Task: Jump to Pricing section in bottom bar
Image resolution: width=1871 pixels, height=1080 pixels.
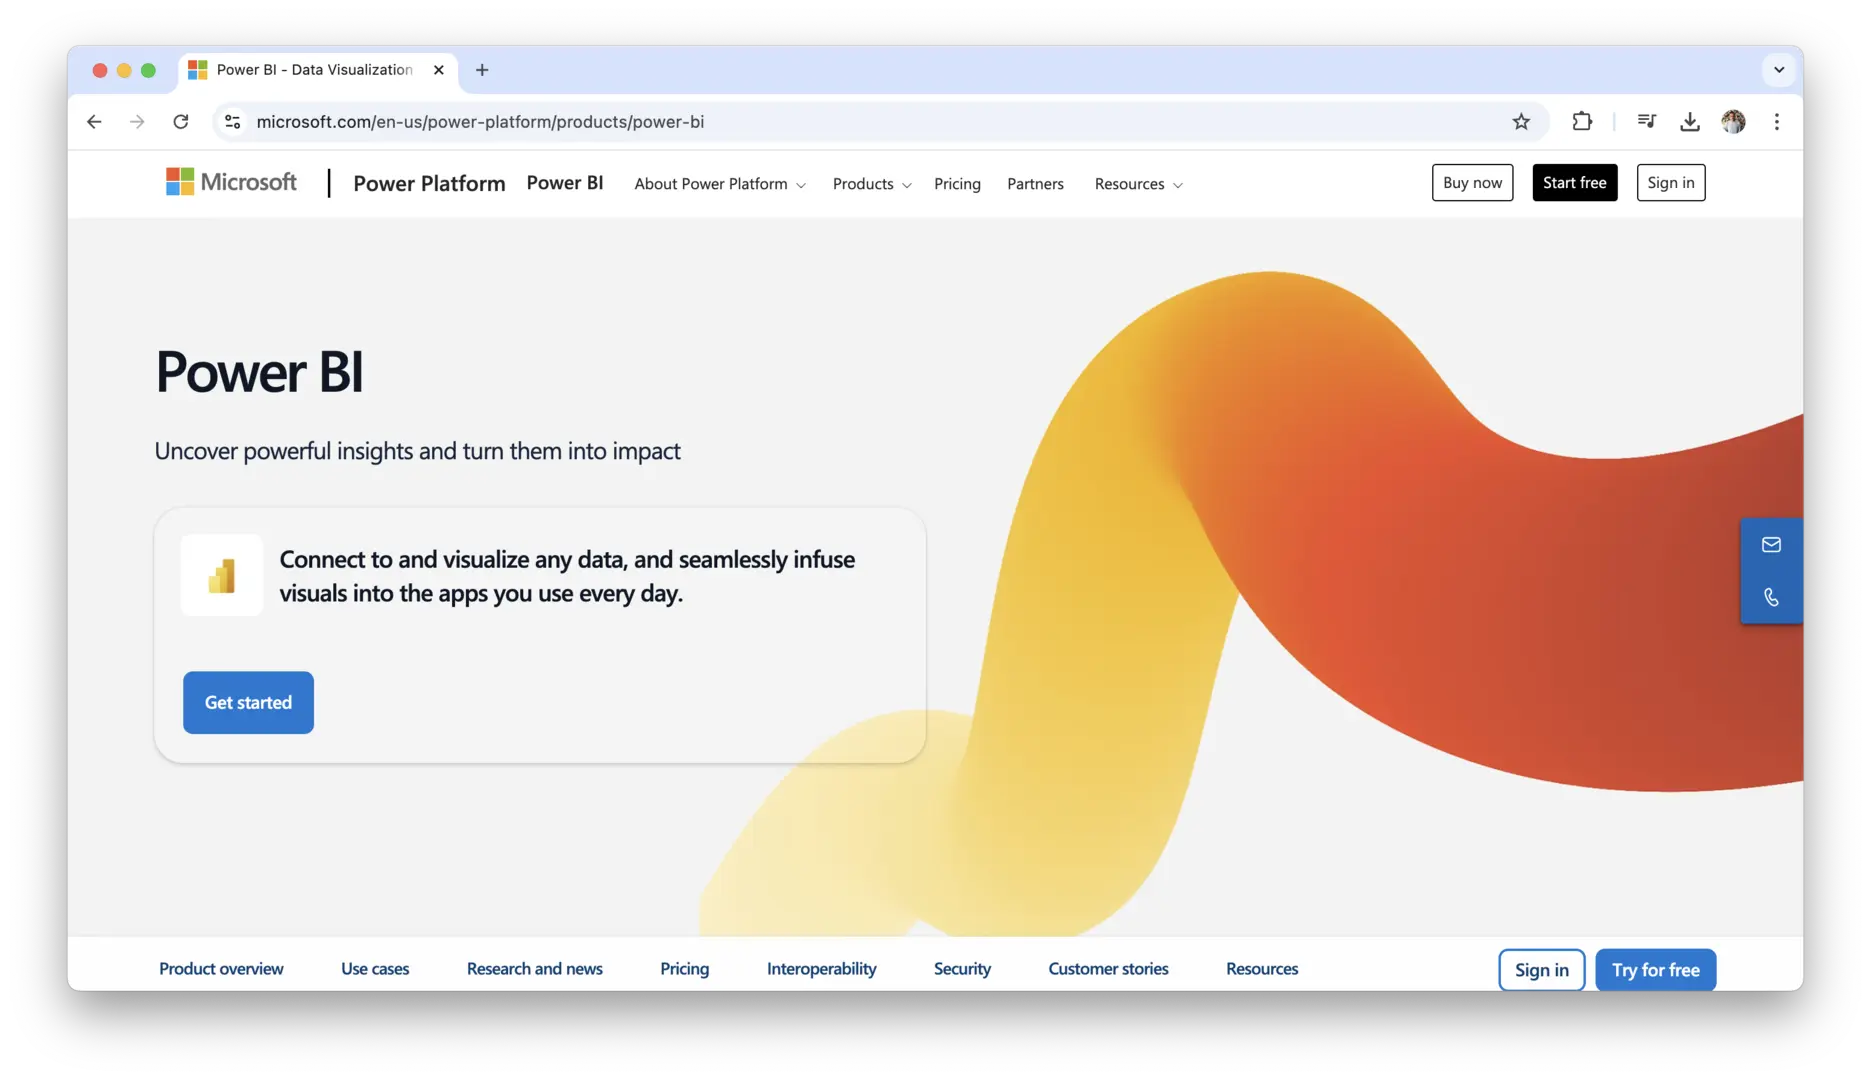Action: point(685,969)
